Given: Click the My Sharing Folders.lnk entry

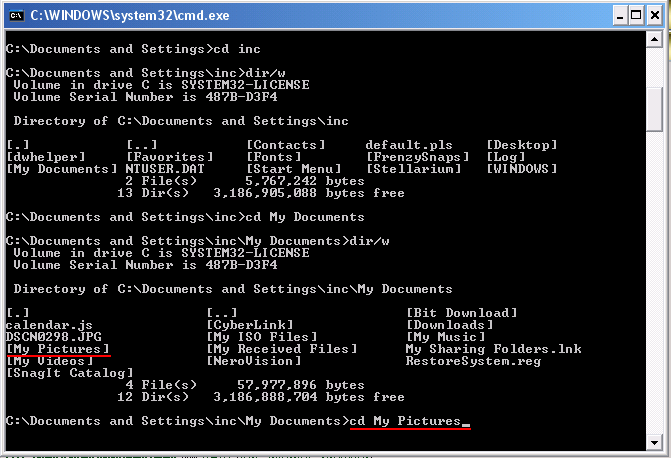Looking at the screenshot, I should (x=493, y=349).
